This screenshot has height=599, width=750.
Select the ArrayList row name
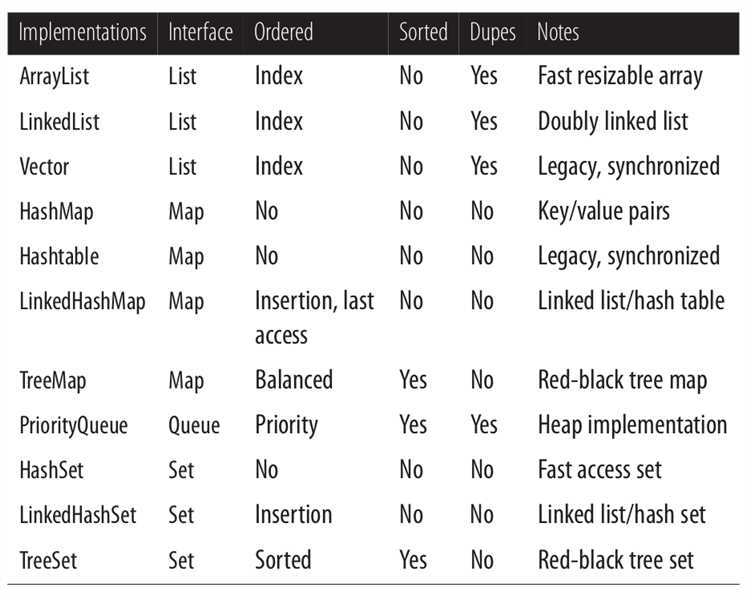[x=54, y=77]
